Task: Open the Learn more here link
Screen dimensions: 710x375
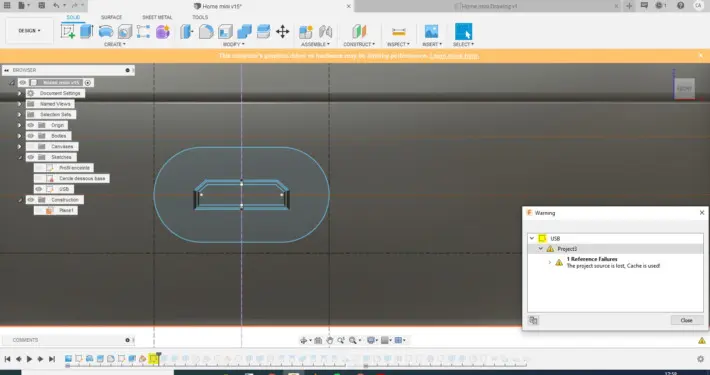Action: (454, 56)
